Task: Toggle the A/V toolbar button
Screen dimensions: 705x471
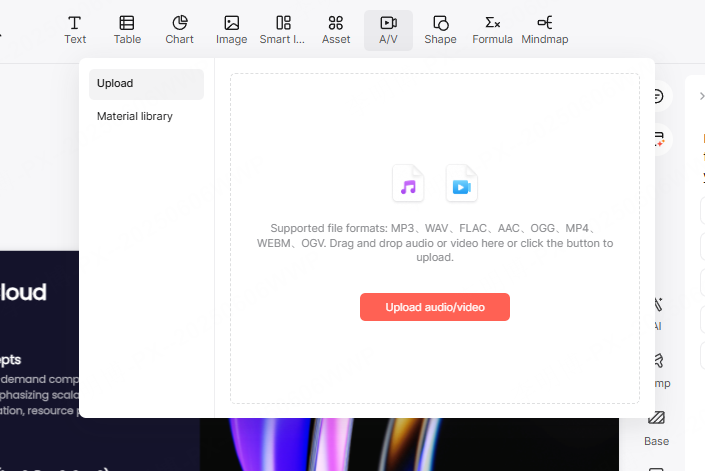Action: [x=388, y=30]
